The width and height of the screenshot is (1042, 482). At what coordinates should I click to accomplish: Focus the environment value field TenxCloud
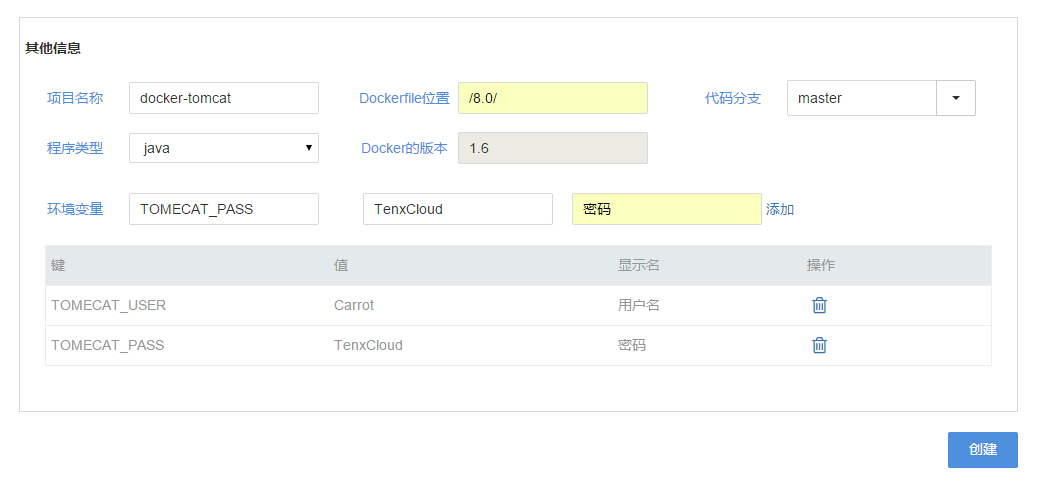coord(458,209)
